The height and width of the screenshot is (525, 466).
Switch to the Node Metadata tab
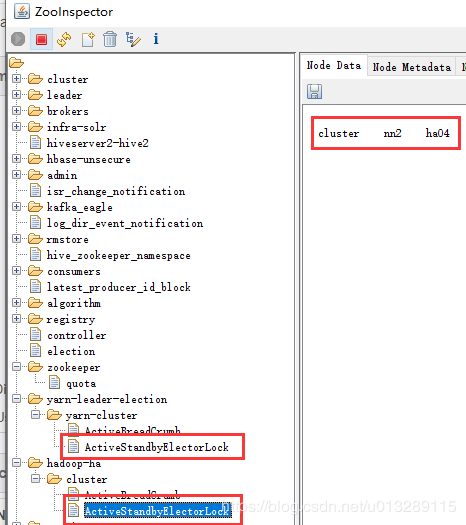[x=411, y=67]
